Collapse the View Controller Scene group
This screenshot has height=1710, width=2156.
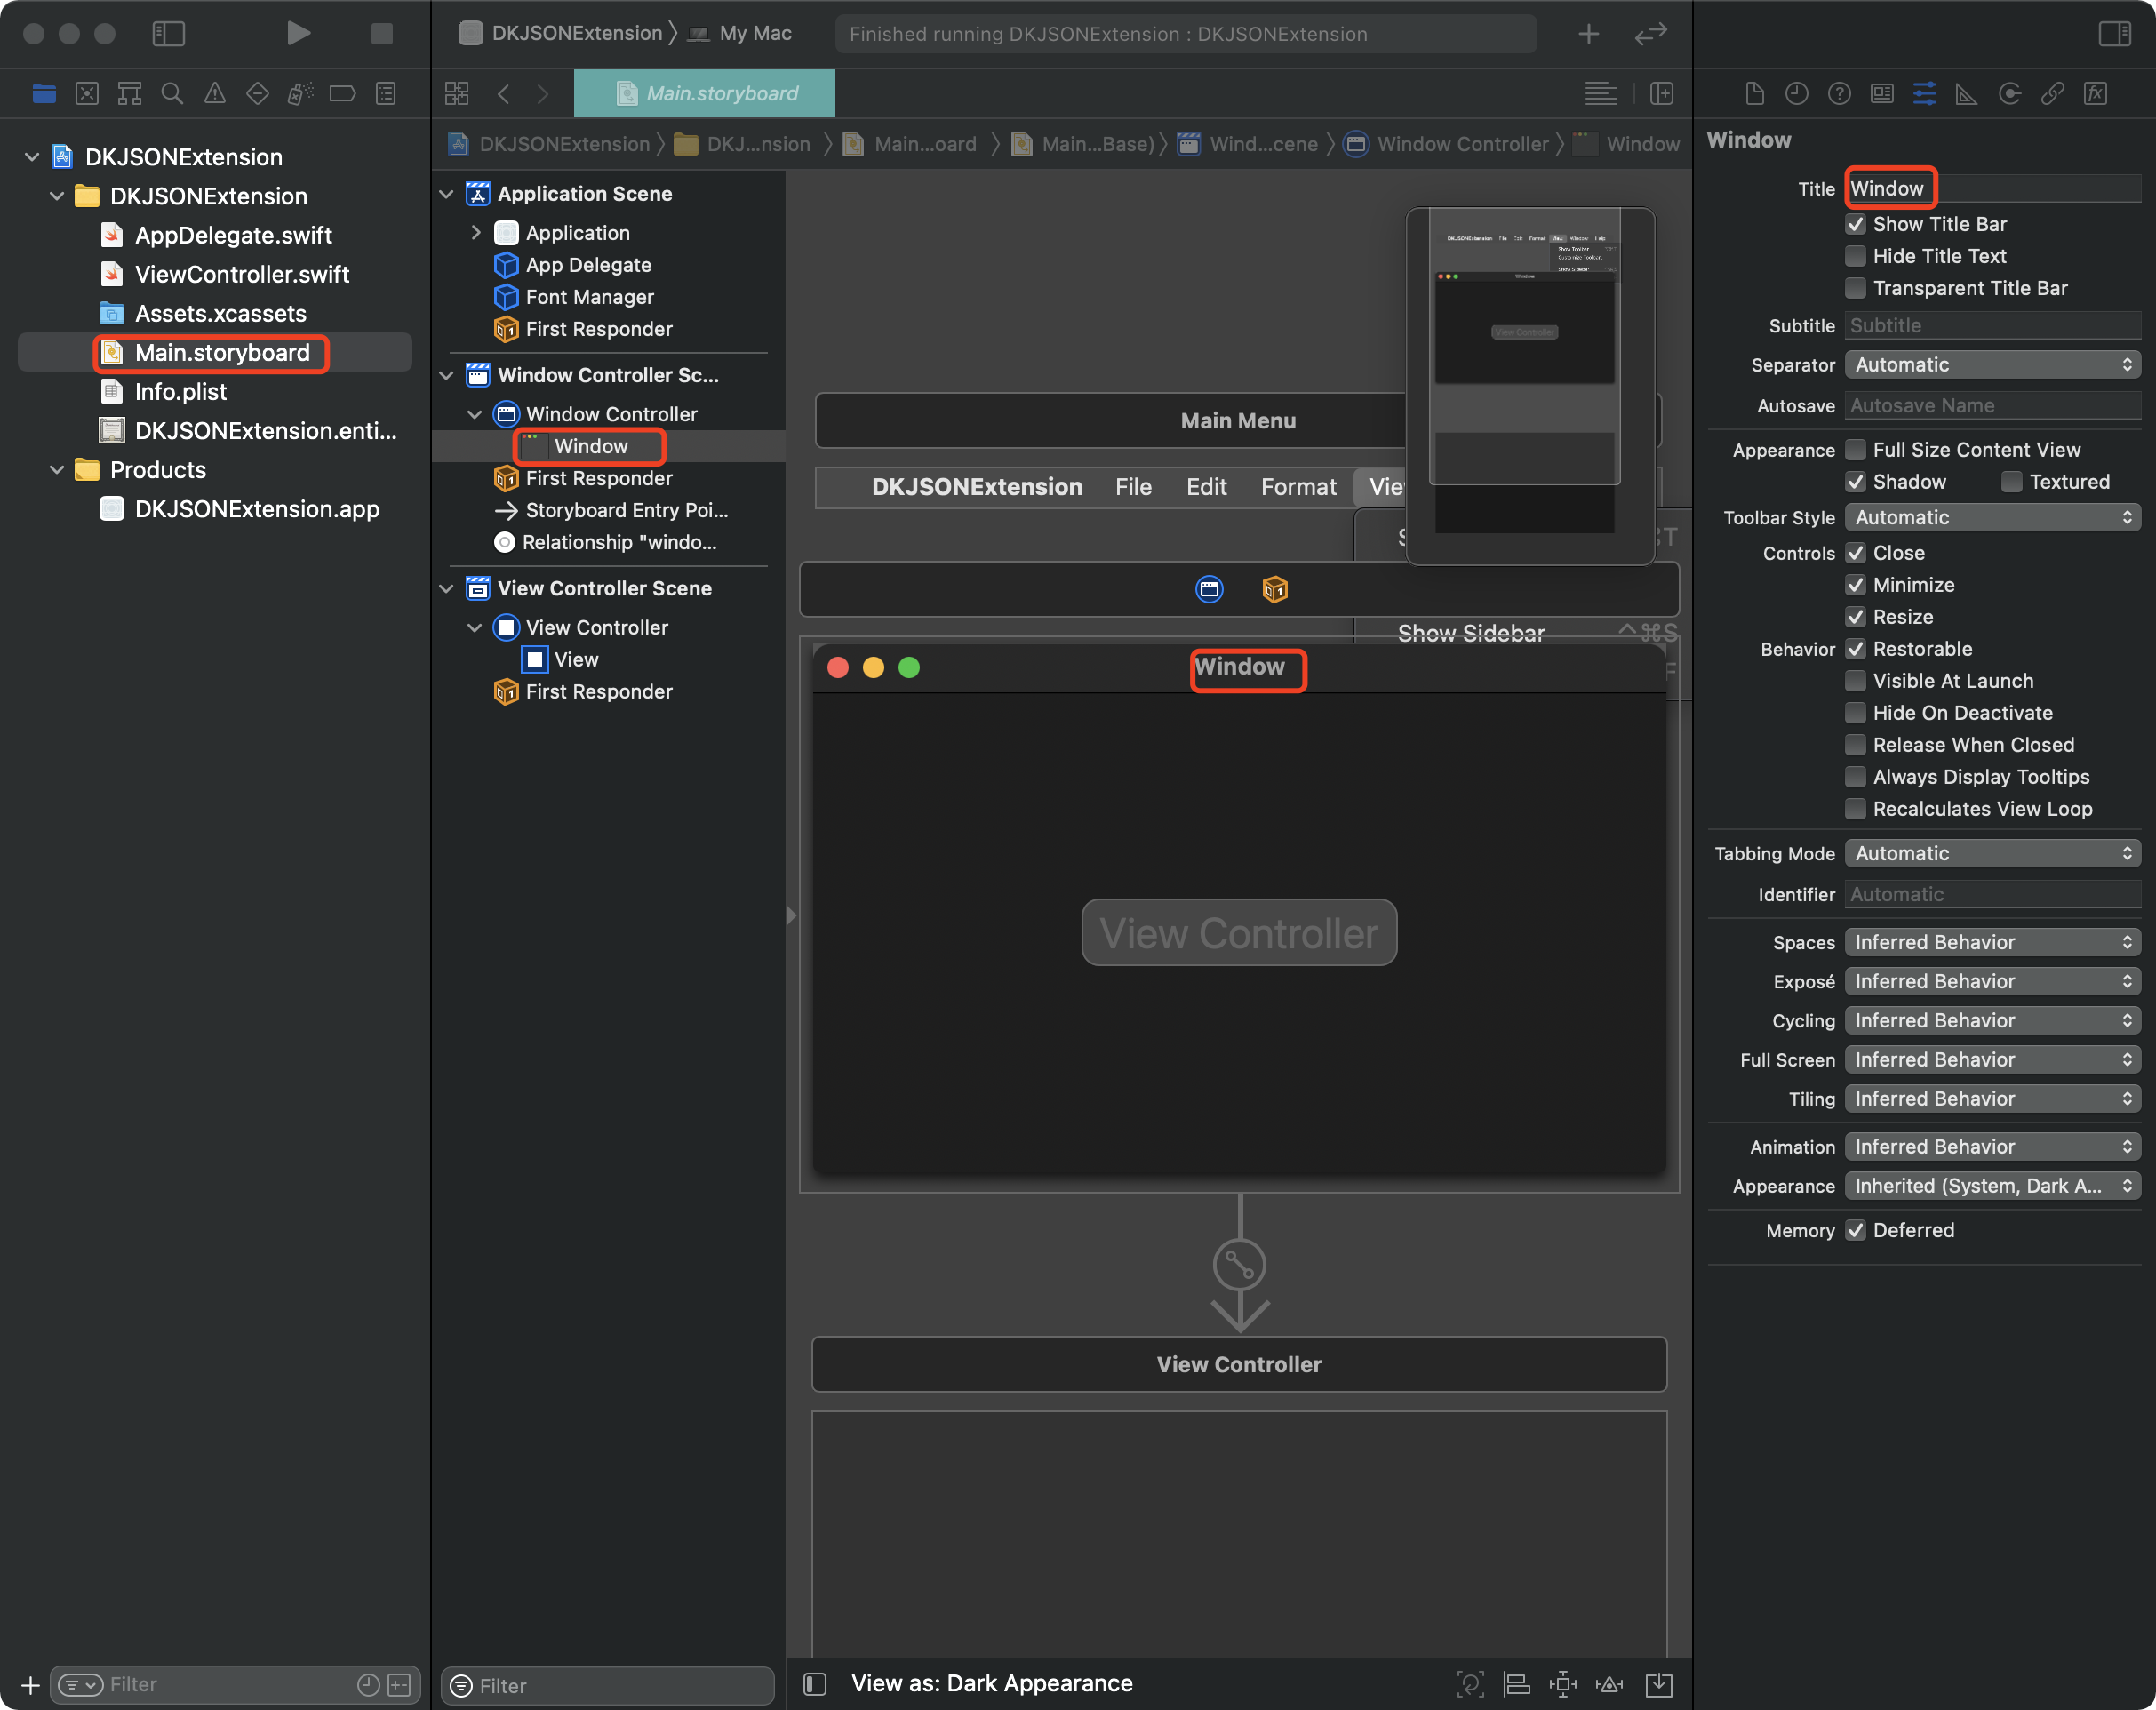tap(447, 588)
